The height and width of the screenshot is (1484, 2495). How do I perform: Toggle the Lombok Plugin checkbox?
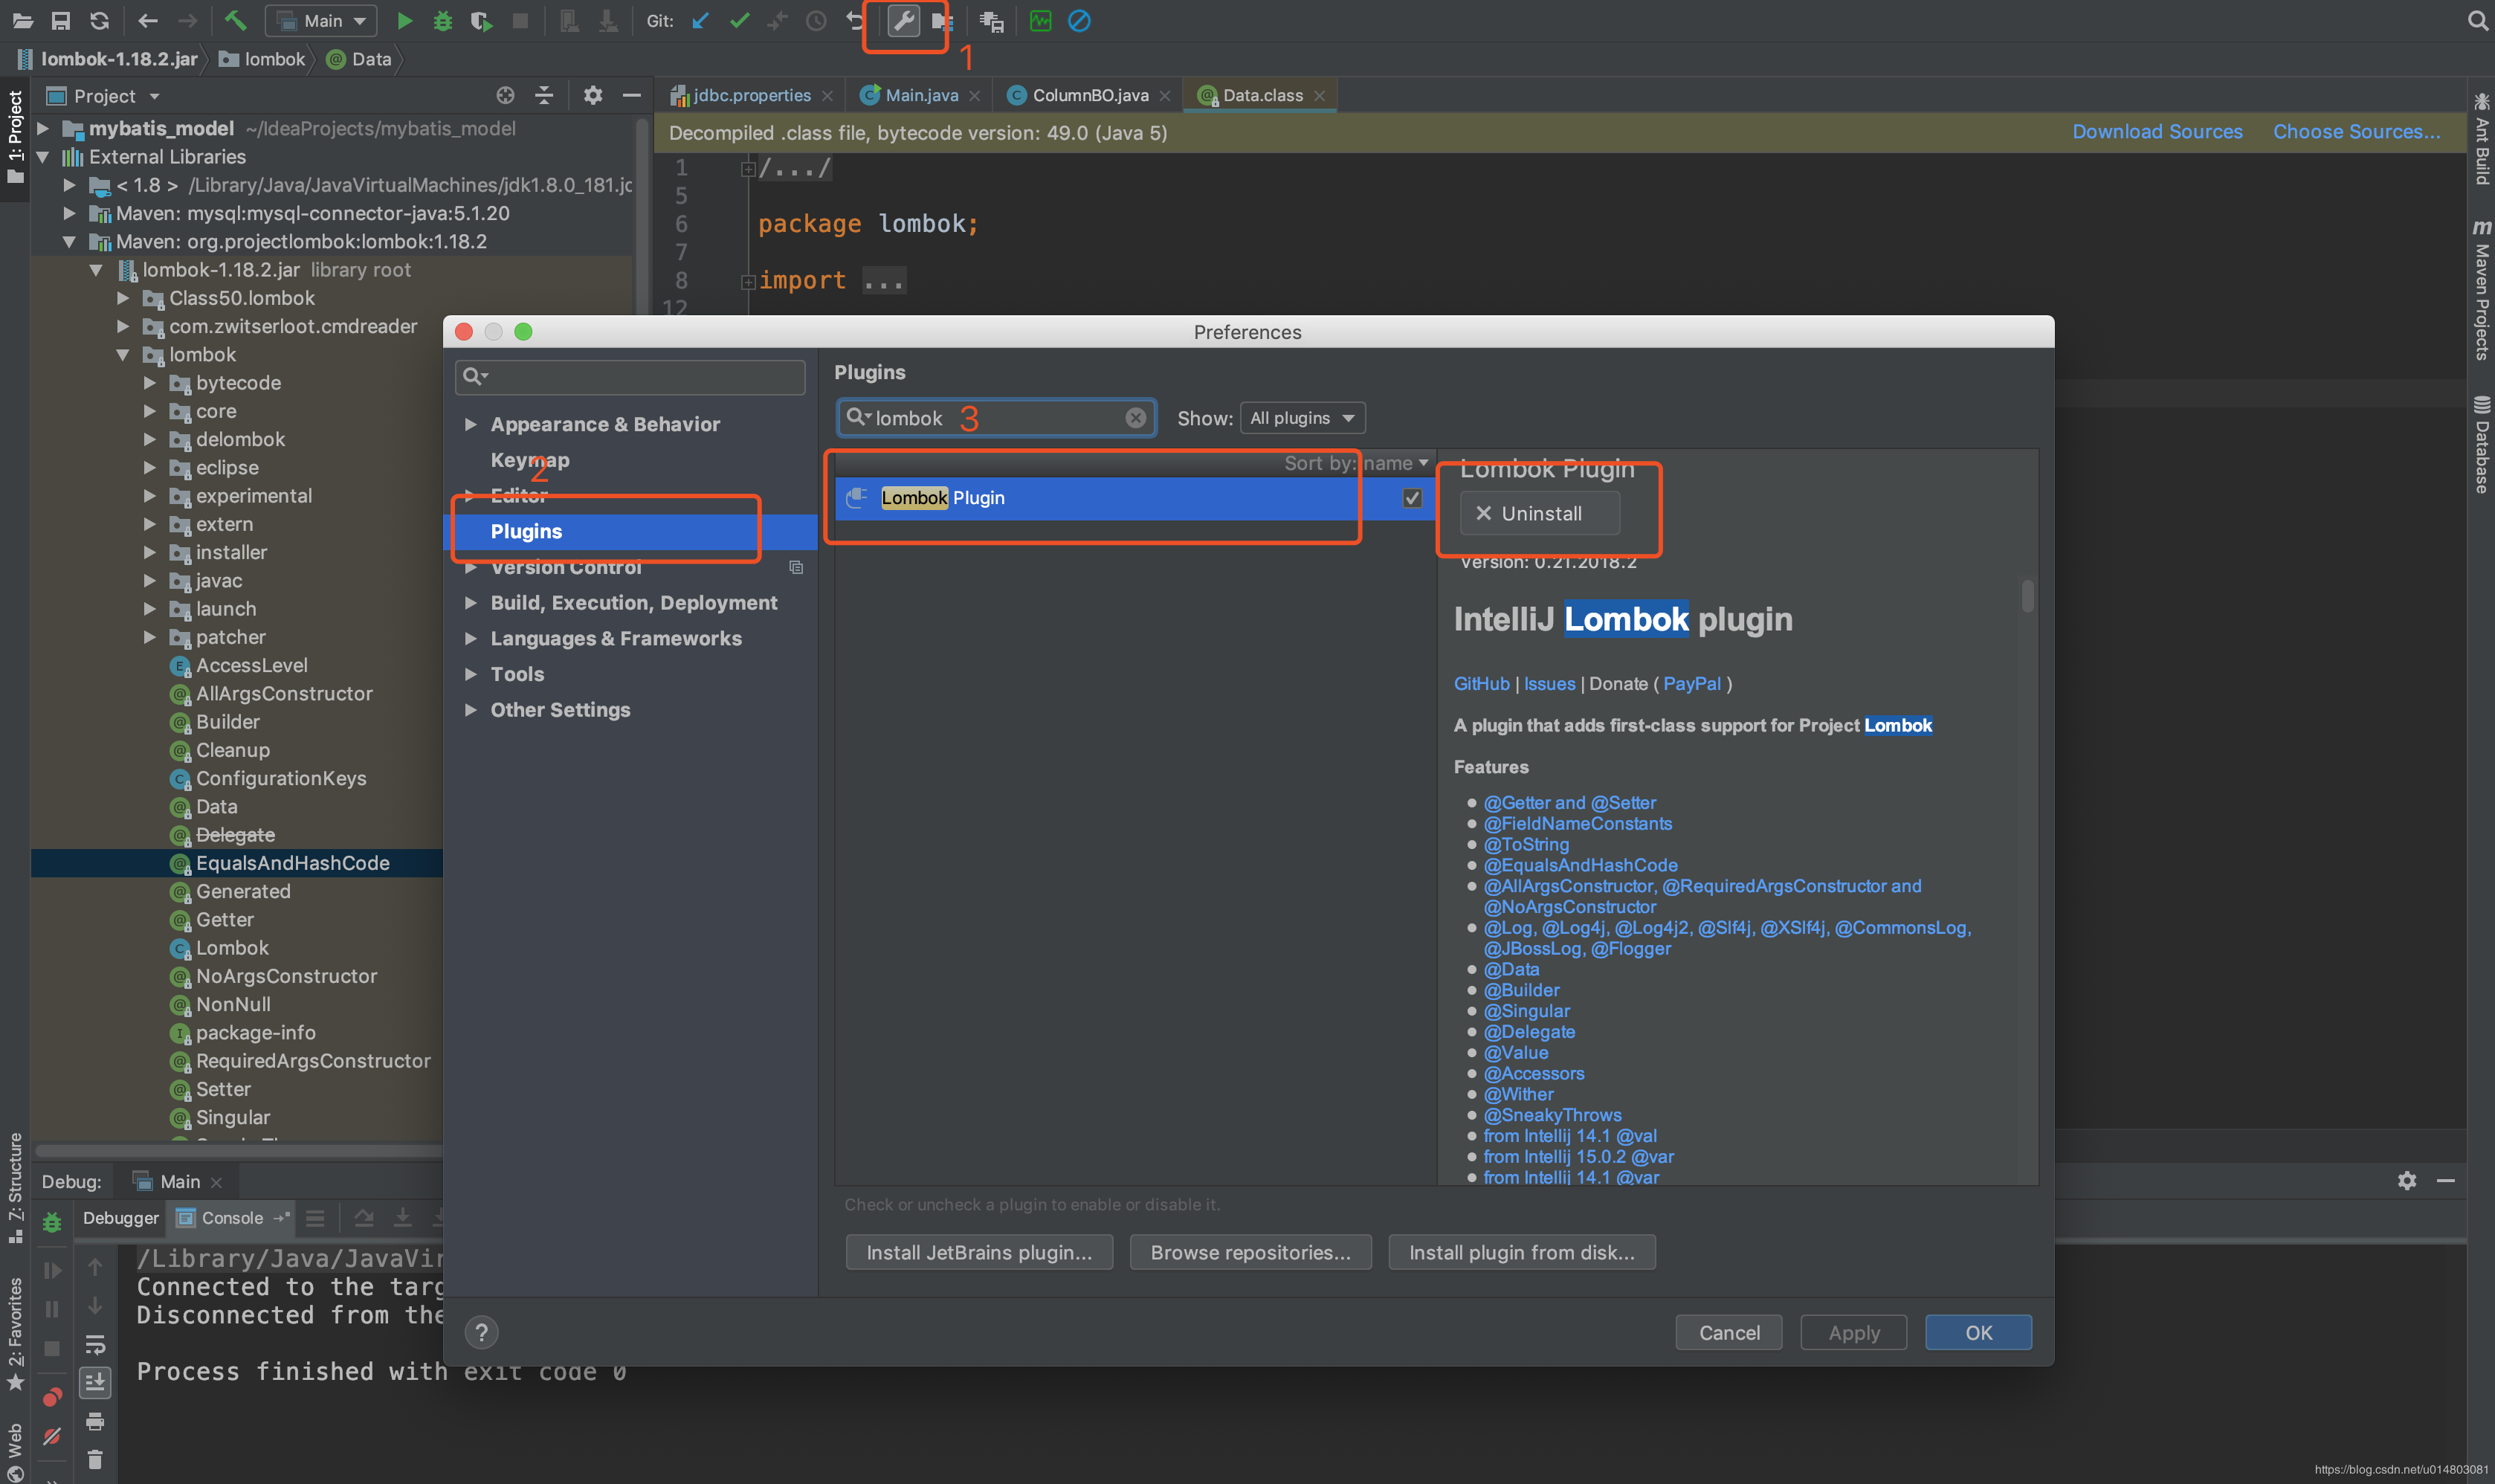[x=1411, y=498]
